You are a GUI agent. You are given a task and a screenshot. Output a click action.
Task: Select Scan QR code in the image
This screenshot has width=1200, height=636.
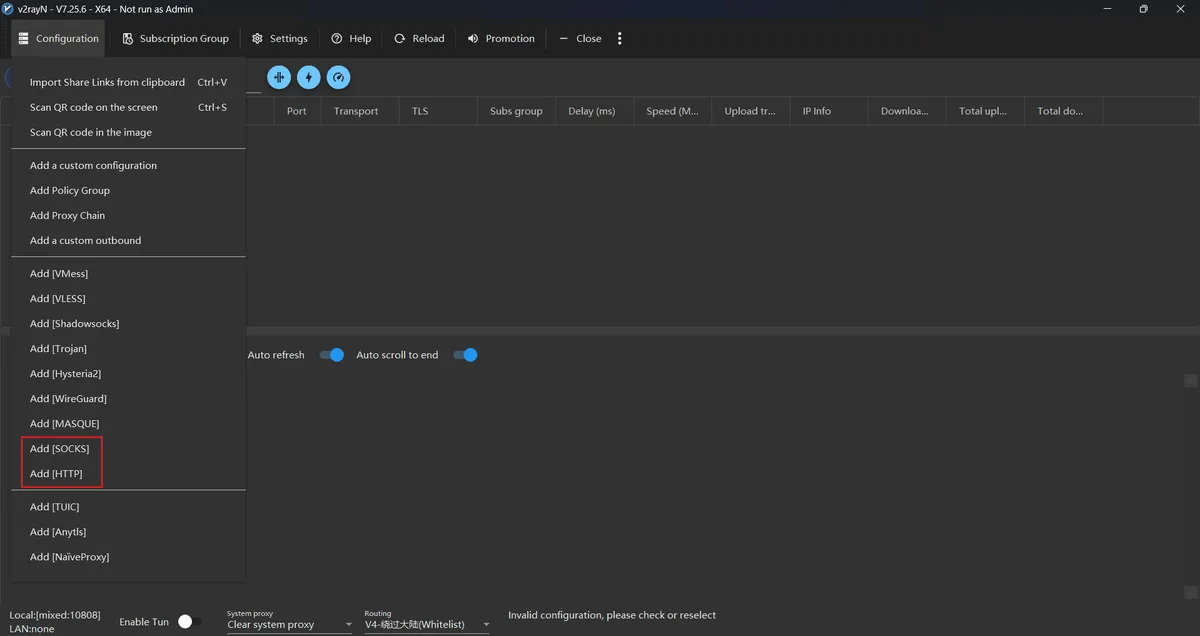(128, 132)
